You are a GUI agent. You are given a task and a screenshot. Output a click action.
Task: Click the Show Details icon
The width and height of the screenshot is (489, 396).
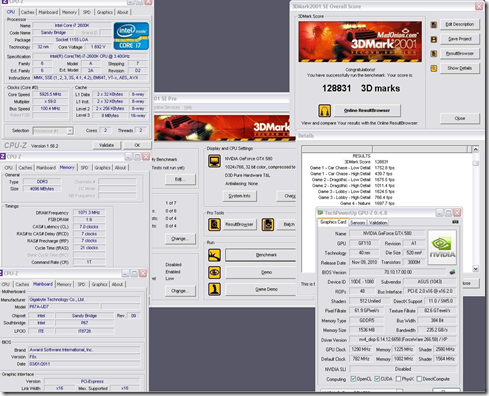tap(434, 68)
